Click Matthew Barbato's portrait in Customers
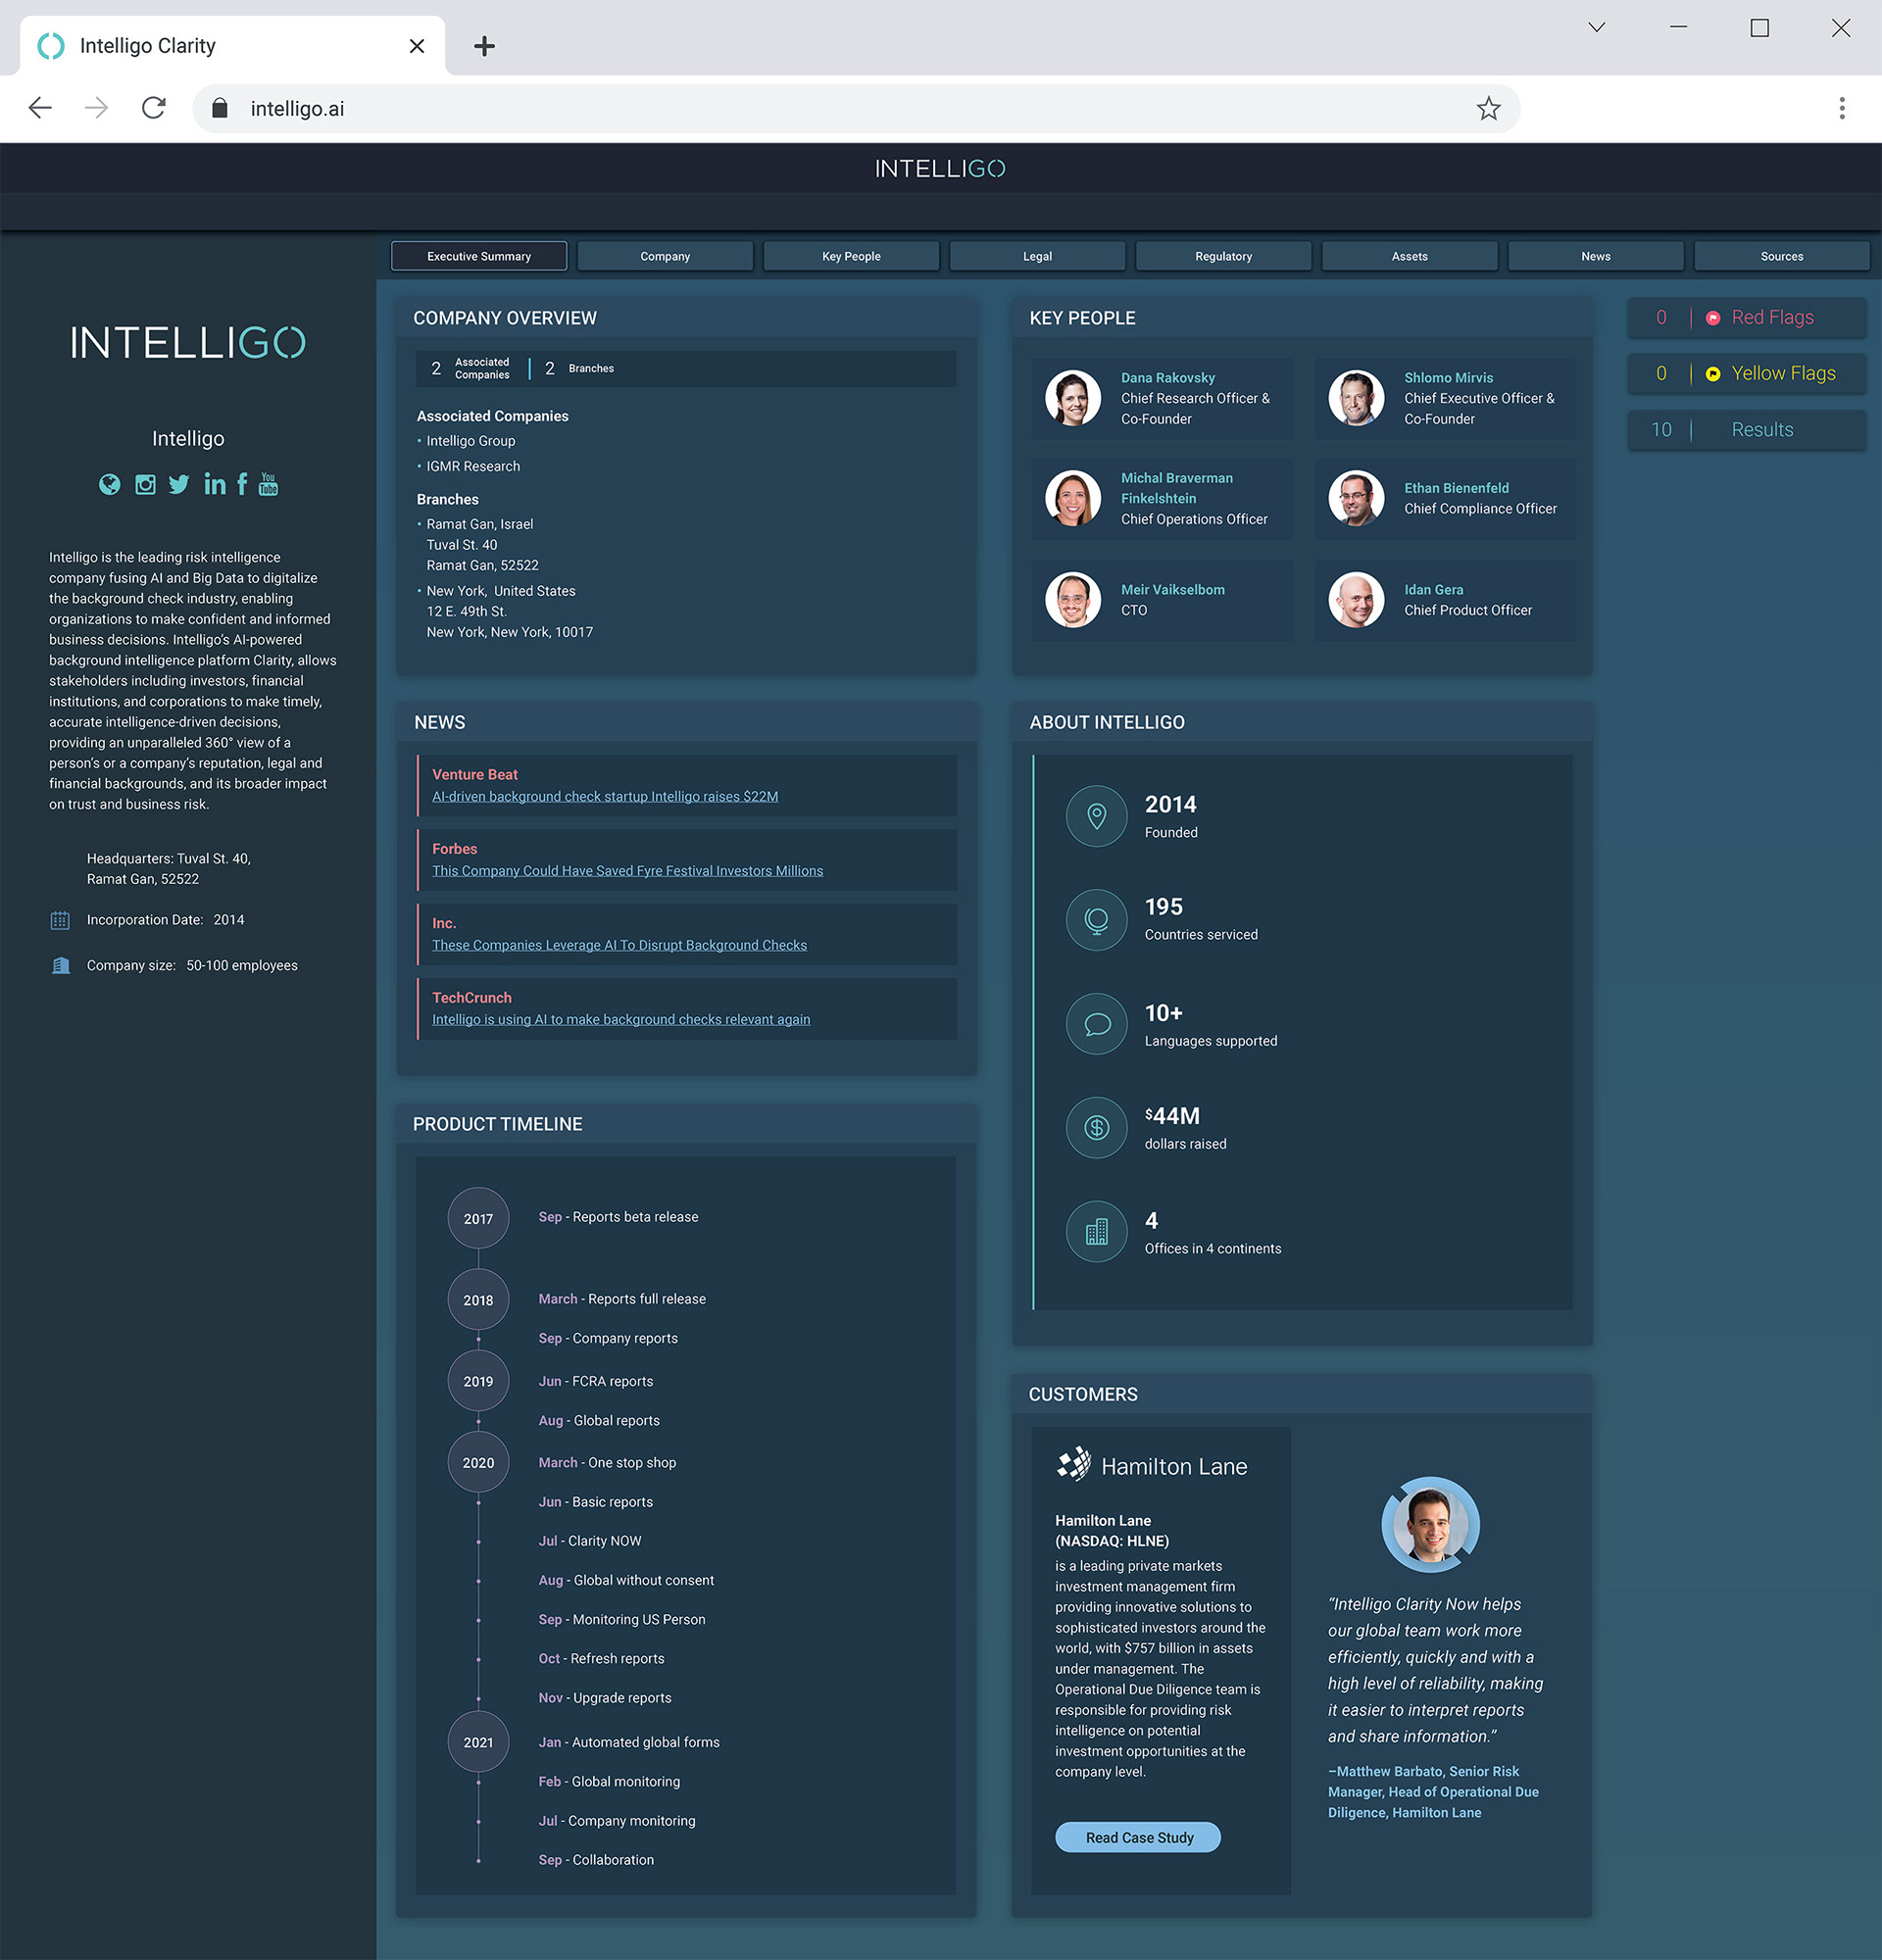The image size is (1882, 1960). [1430, 1525]
